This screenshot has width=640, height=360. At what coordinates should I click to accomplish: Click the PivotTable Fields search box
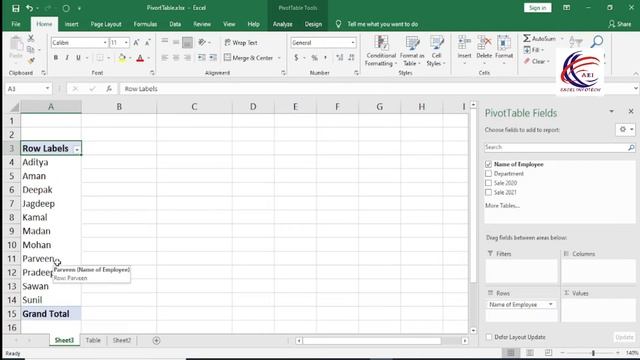pos(559,147)
